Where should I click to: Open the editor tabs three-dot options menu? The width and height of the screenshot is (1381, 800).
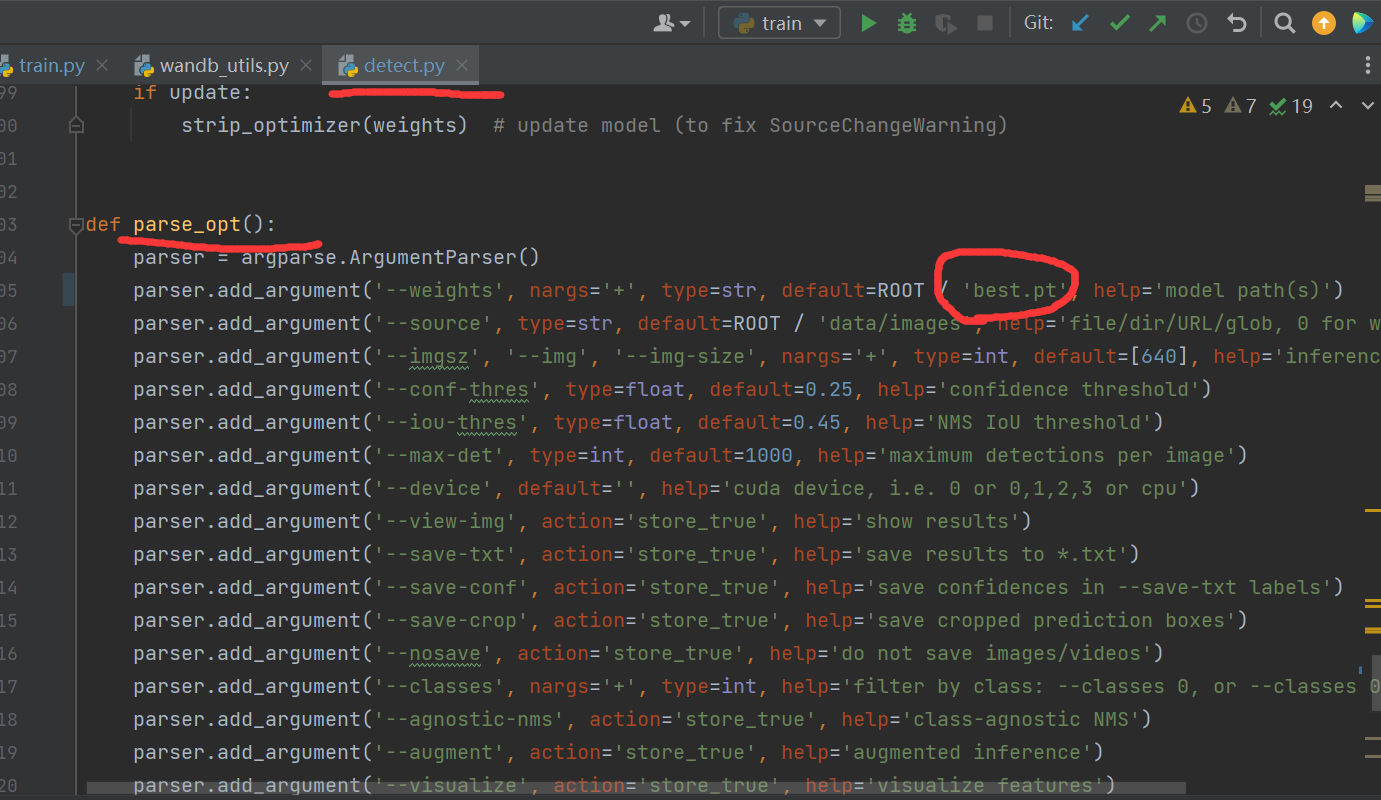1367,65
